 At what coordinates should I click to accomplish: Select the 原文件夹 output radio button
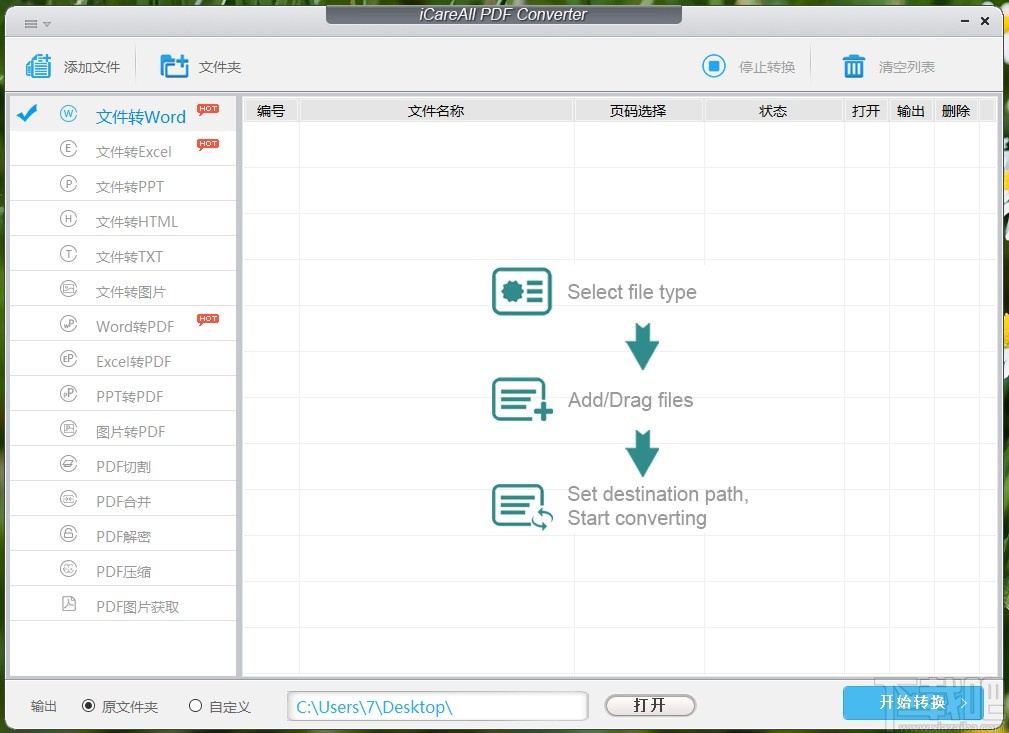tap(89, 706)
